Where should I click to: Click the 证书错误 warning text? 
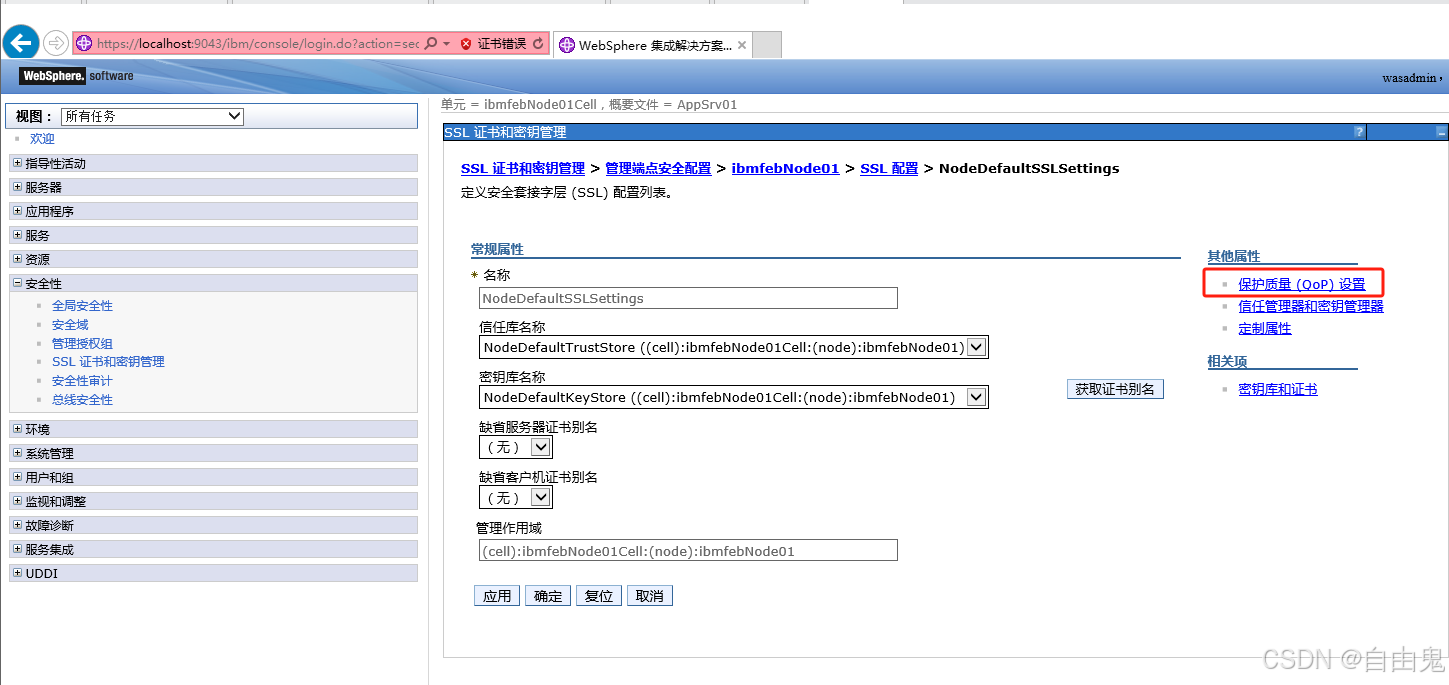click(x=502, y=44)
